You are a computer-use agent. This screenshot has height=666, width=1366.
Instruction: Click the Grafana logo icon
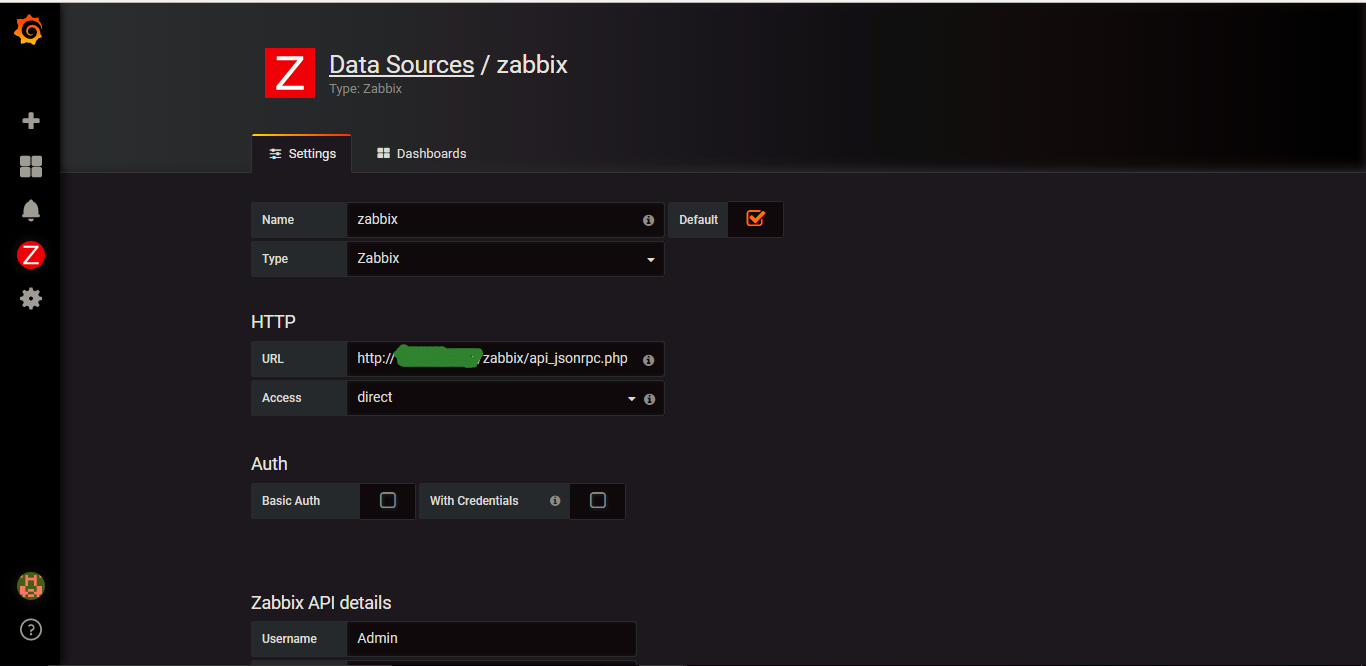[x=29, y=31]
